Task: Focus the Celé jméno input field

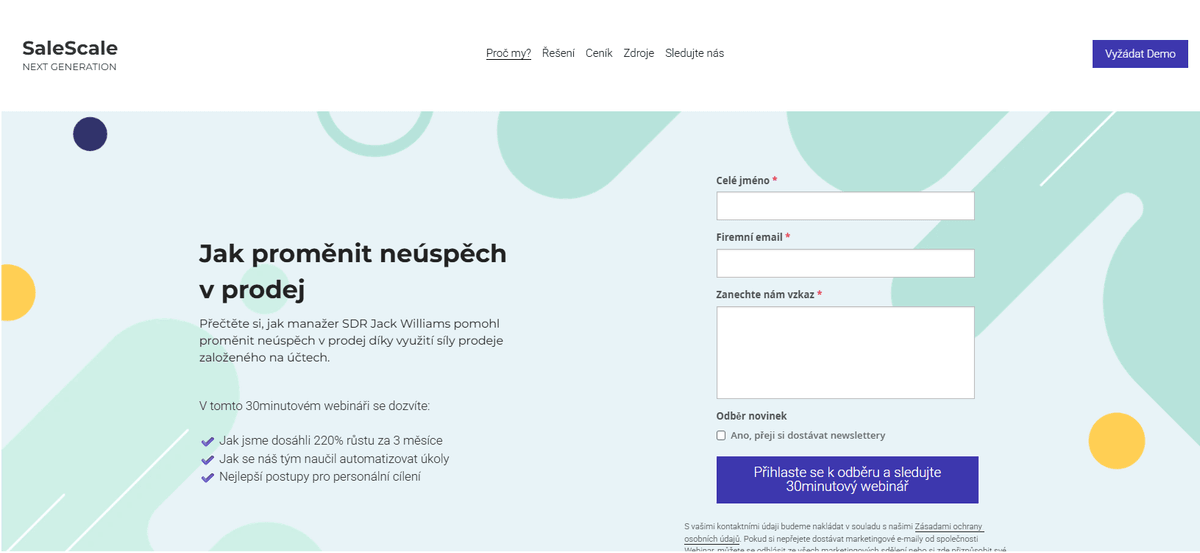Action: pos(845,206)
